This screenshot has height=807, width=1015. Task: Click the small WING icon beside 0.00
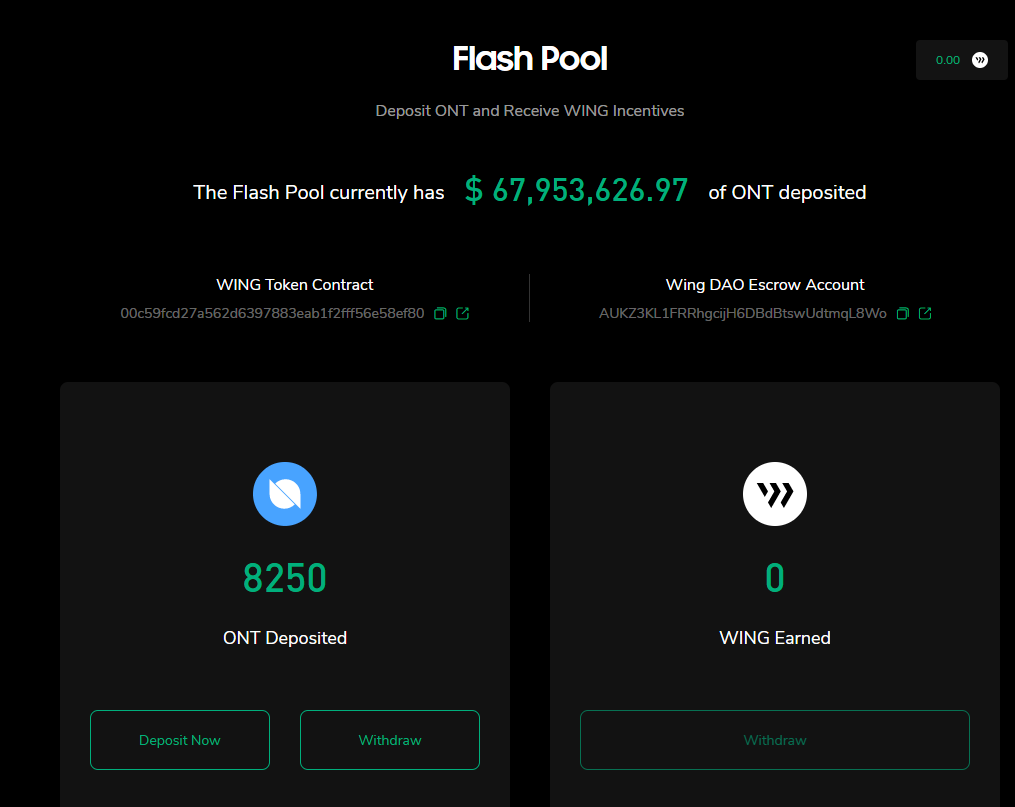pos(980,60)
